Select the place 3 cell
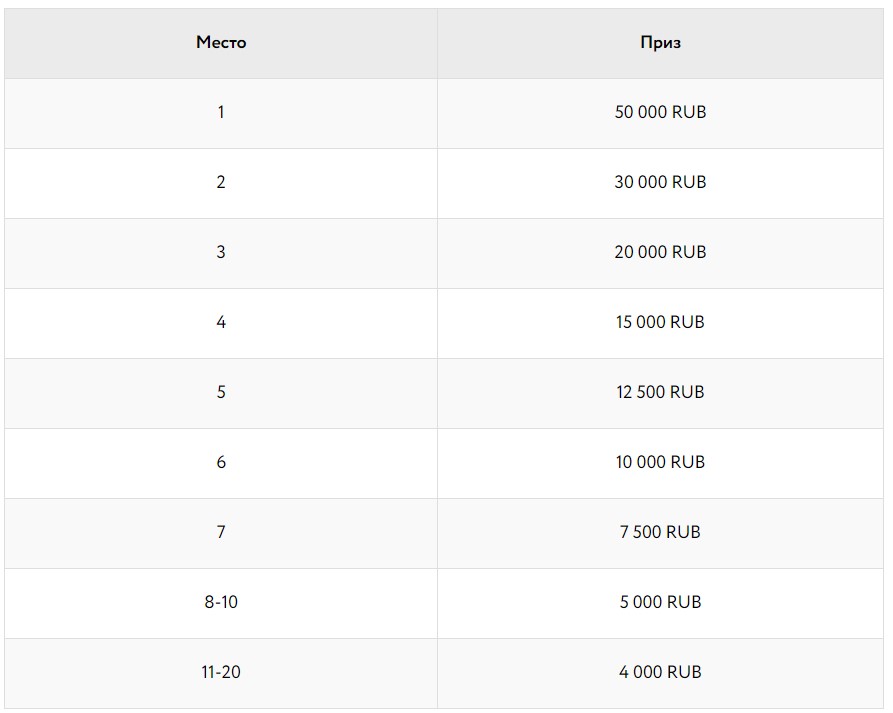Screen dimensions: 893x713 (221, 252)
